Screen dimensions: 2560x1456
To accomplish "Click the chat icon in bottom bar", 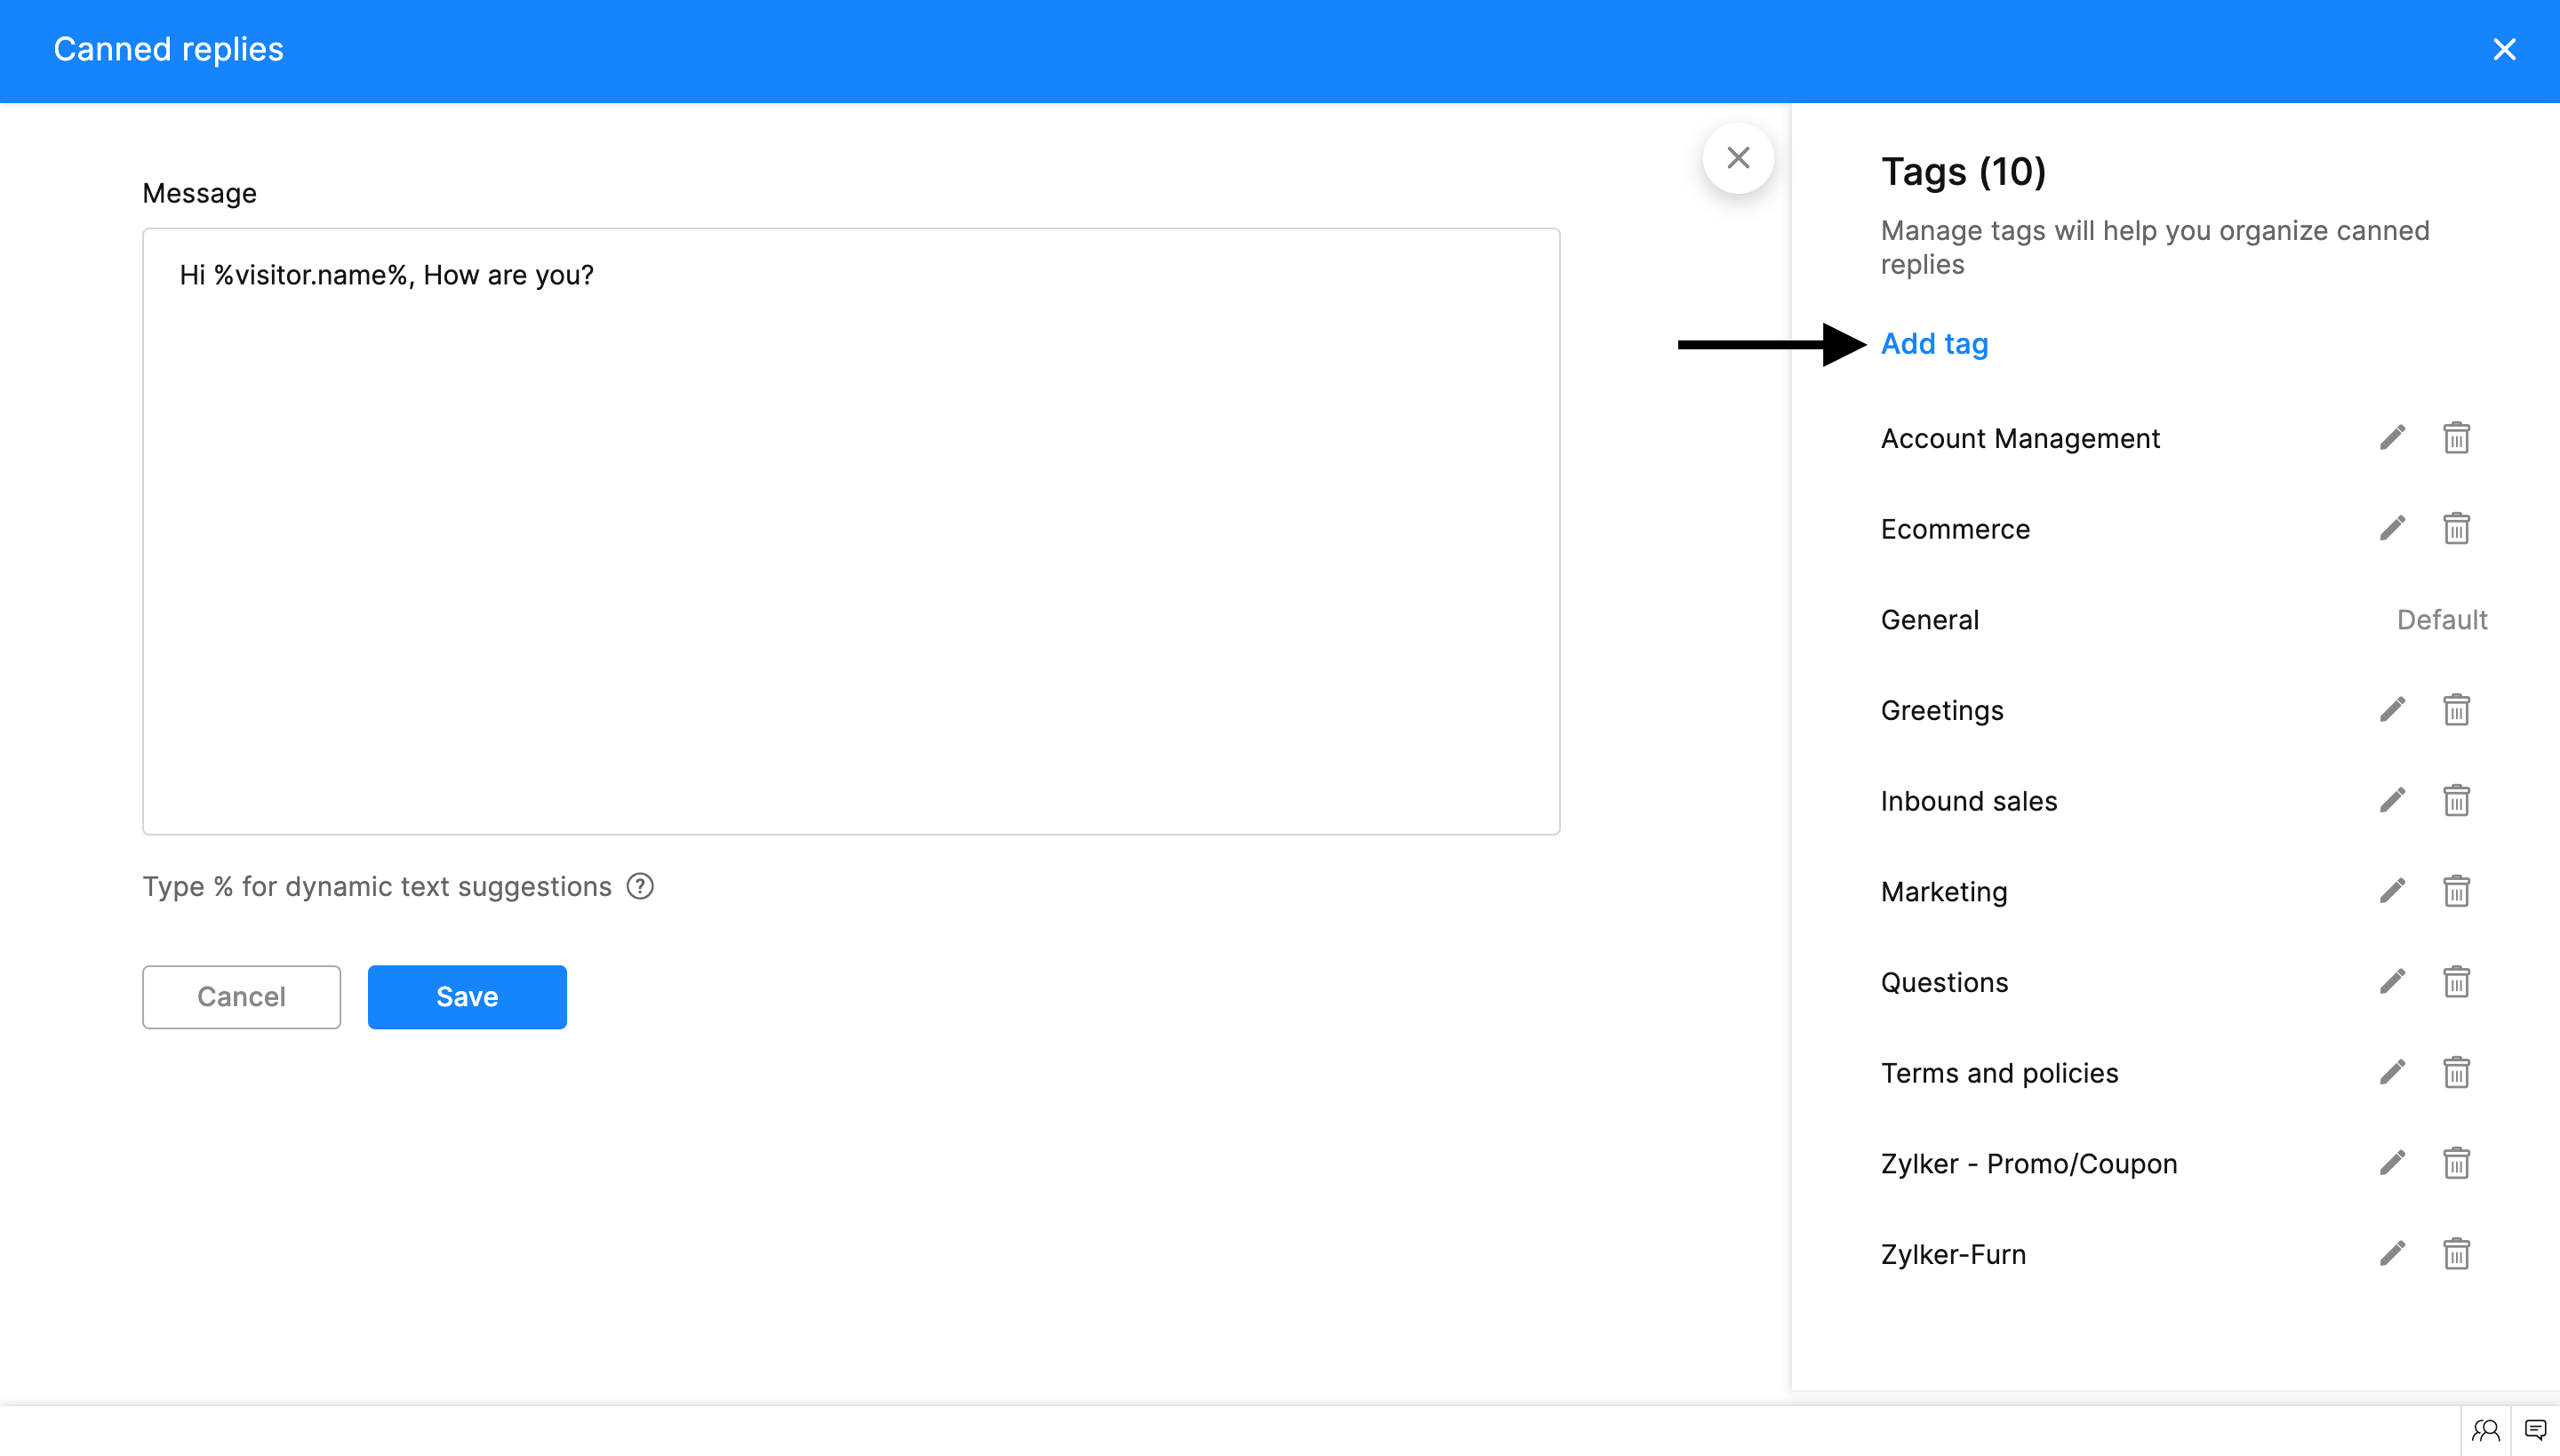I will (2535, 1430).
